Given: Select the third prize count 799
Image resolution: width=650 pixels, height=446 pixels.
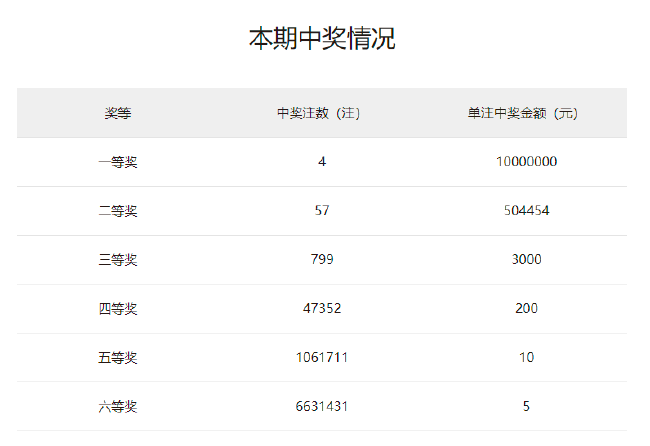Looking at the screenshot, I should (322, 260).
